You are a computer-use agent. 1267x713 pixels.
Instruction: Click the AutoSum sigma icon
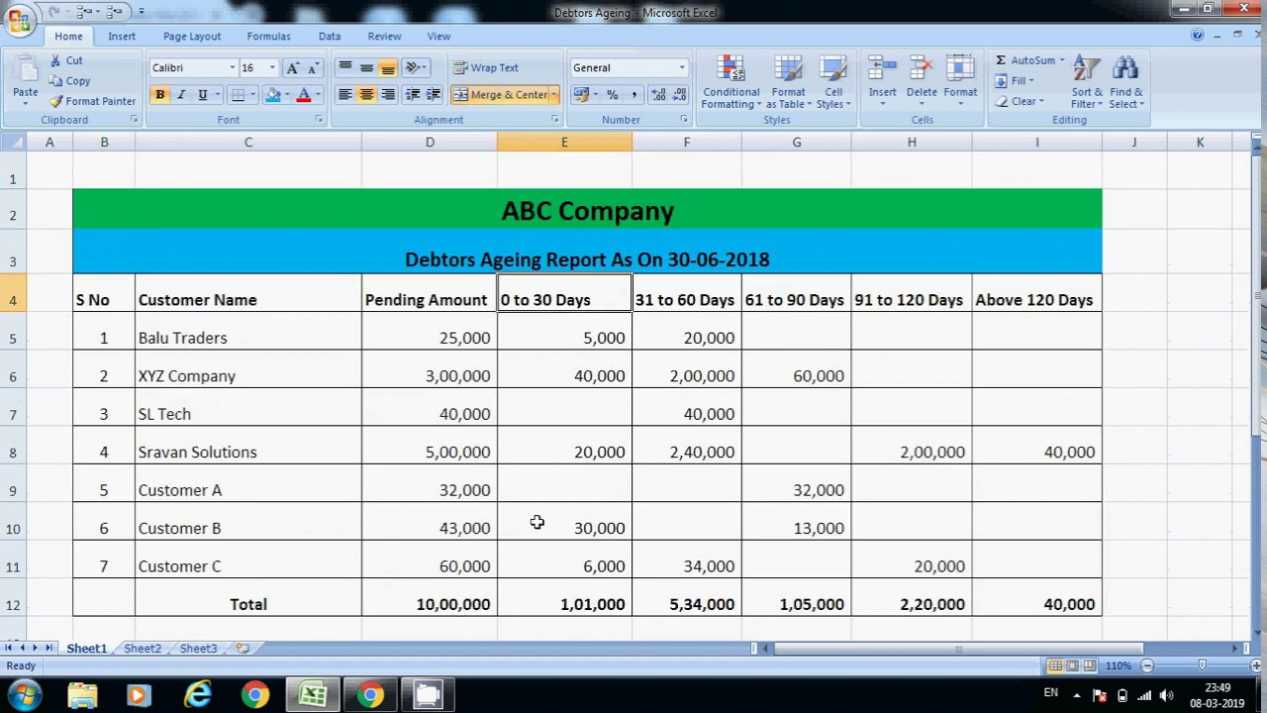pos(1001,61)
